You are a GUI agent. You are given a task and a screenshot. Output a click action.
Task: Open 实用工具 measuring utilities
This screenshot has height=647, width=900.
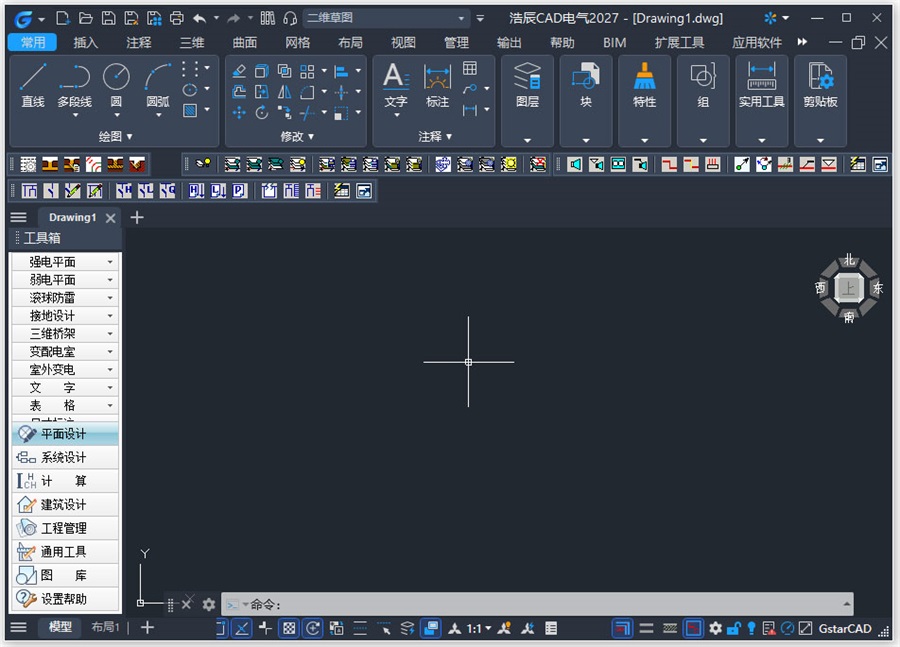tap(761, 85)
